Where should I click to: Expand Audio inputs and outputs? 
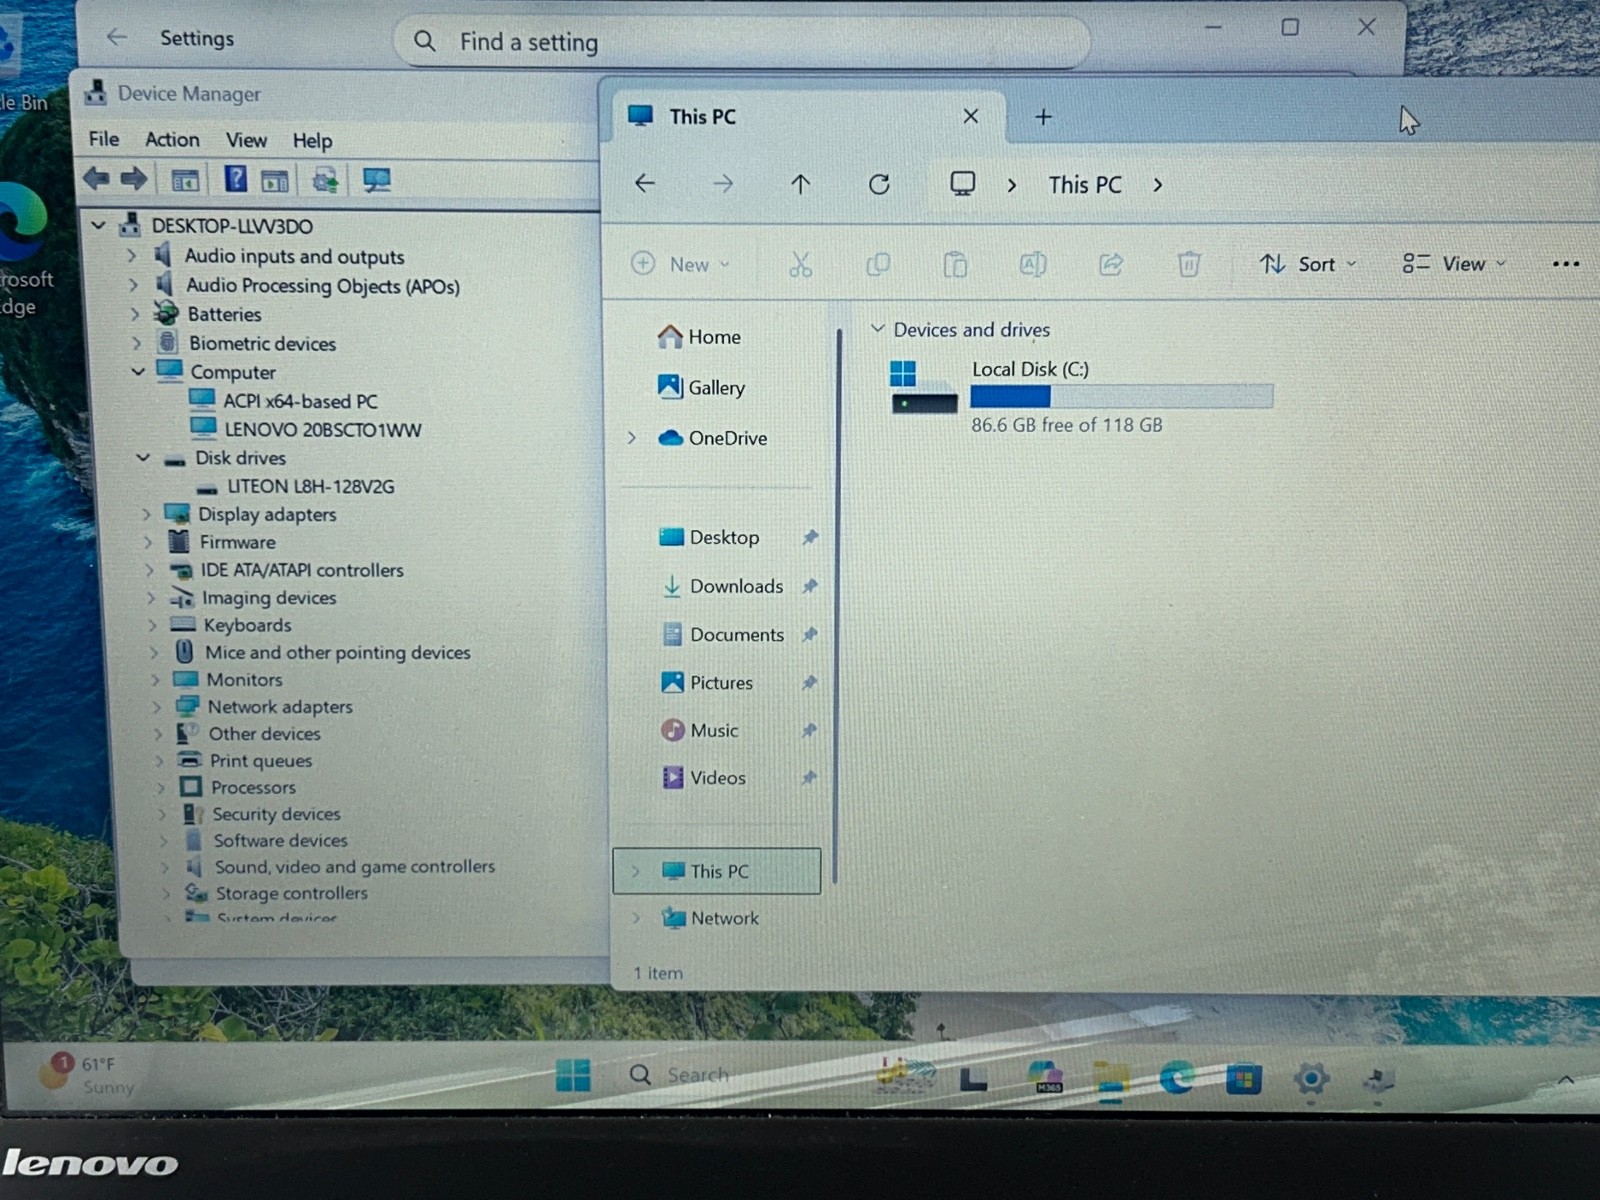click(131, 256)
